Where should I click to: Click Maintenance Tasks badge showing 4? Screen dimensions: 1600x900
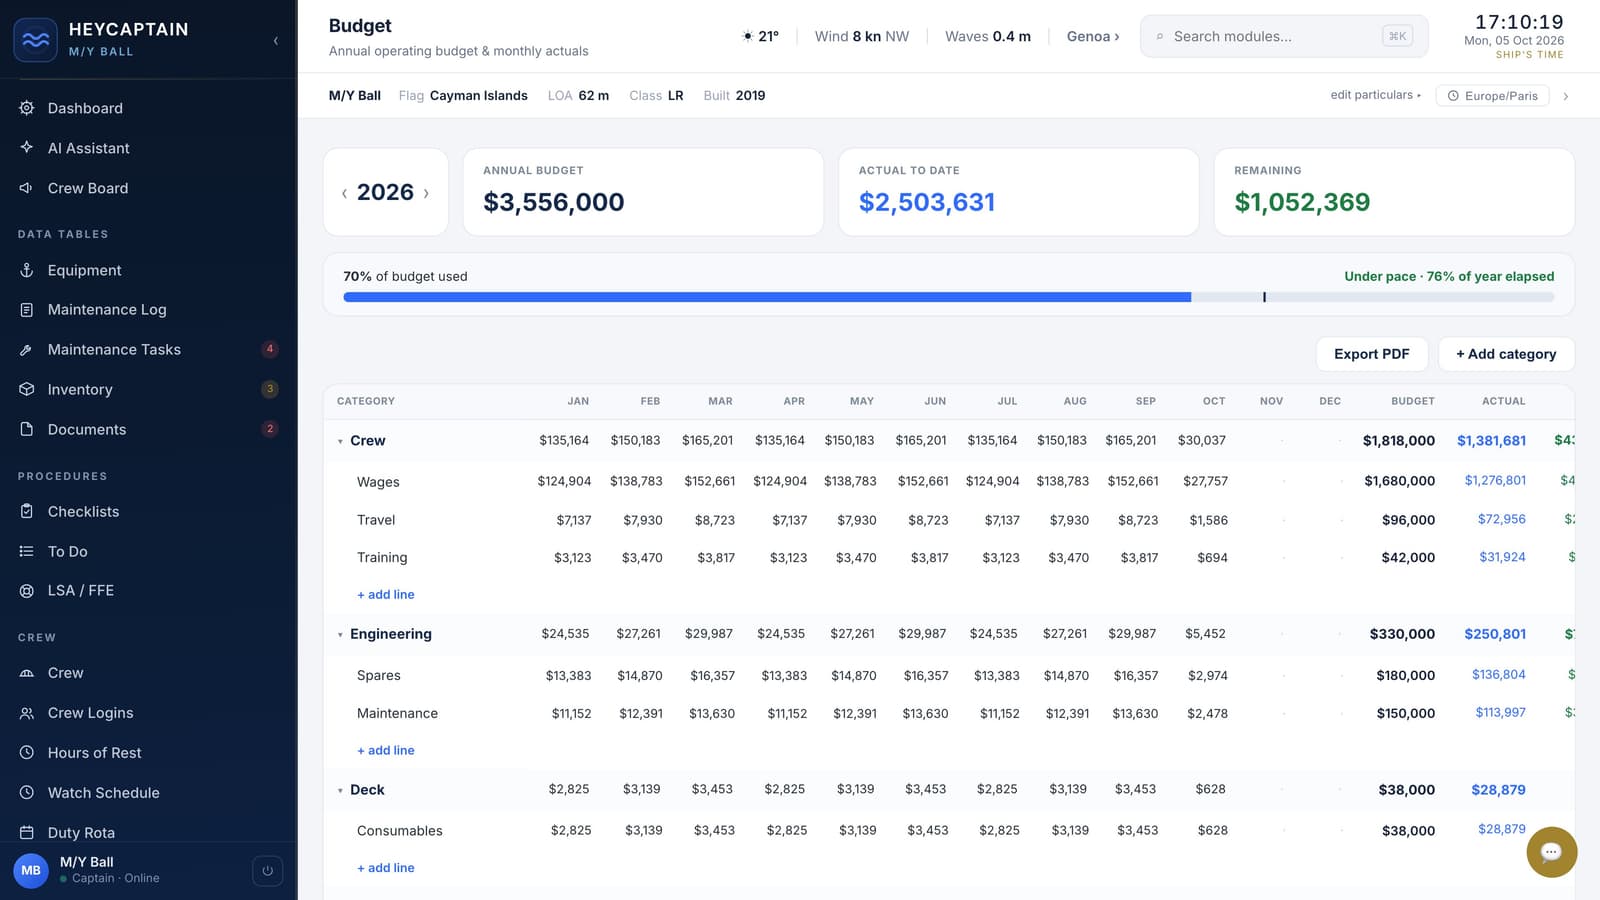pyautogui.click(x=270, y=349)
